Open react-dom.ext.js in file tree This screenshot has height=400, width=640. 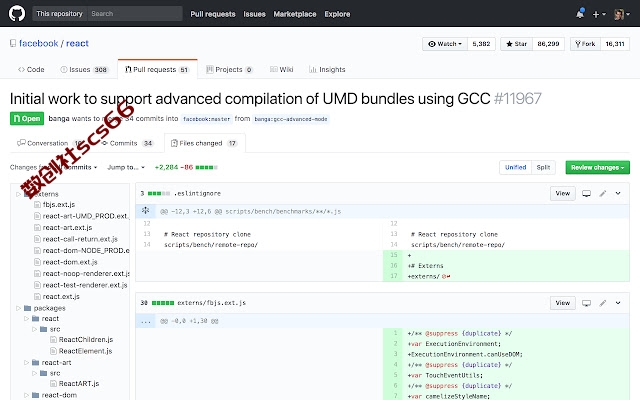pyautogui.click(x=70, y=262)
